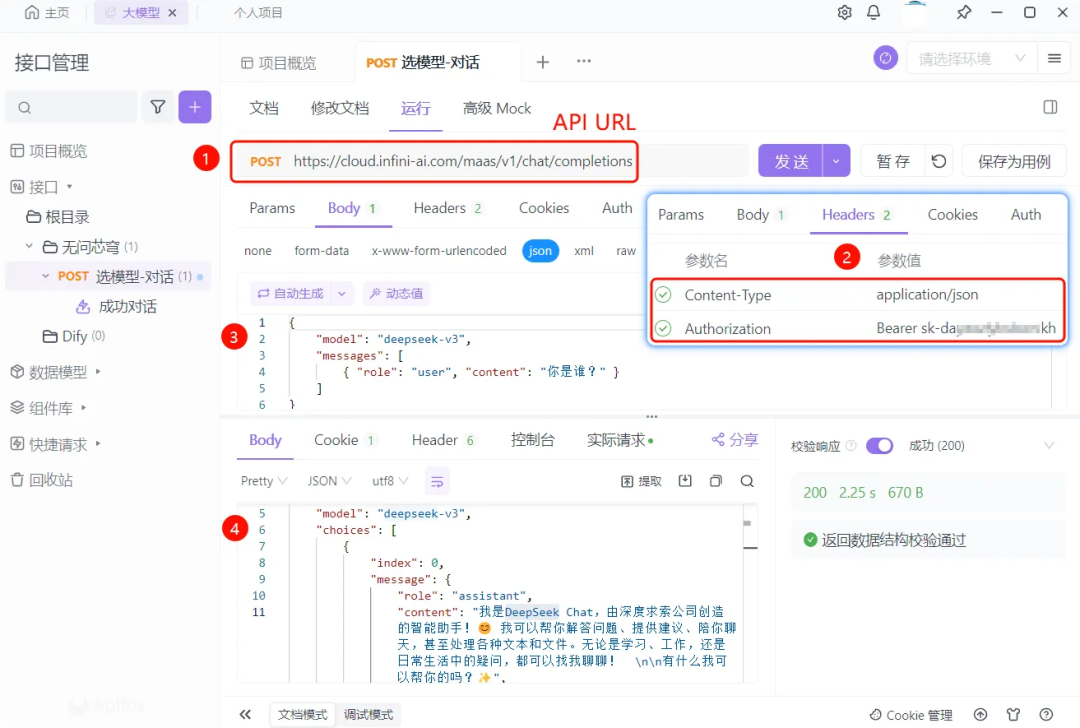The width and height of the screenshot is (1080, 728).
Task: Switch to the 项目概览 tab
Action: (278, 63)
